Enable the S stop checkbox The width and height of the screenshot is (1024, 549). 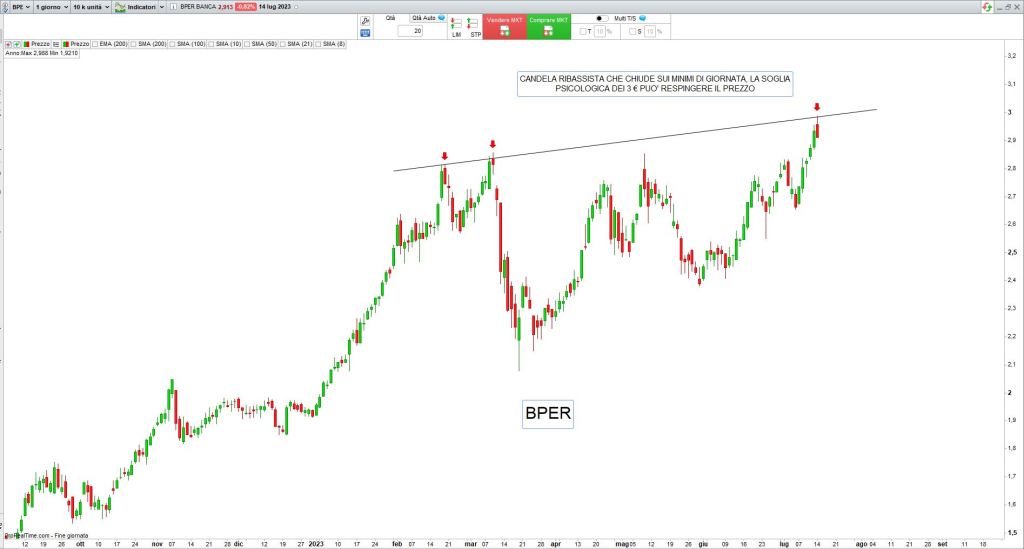pyautogui.click(x=632, y=31)
